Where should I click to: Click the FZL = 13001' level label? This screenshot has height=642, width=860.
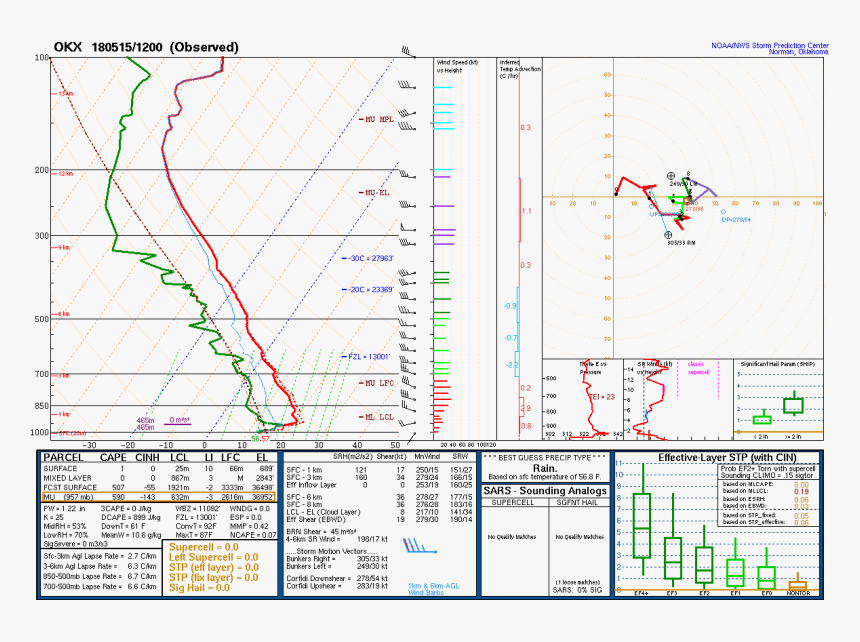click(x=368, y=356)
